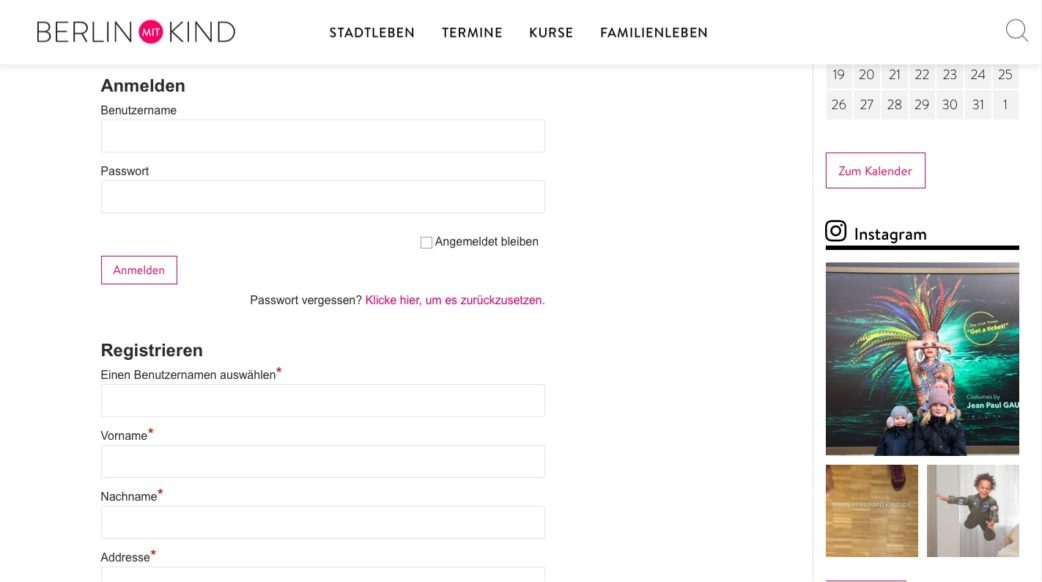Image resolution: width=1042 pixels, height=582 pixels.
Task: Click the Instagram section heading text
Action: pyautogui.click(x=890, y=235)
